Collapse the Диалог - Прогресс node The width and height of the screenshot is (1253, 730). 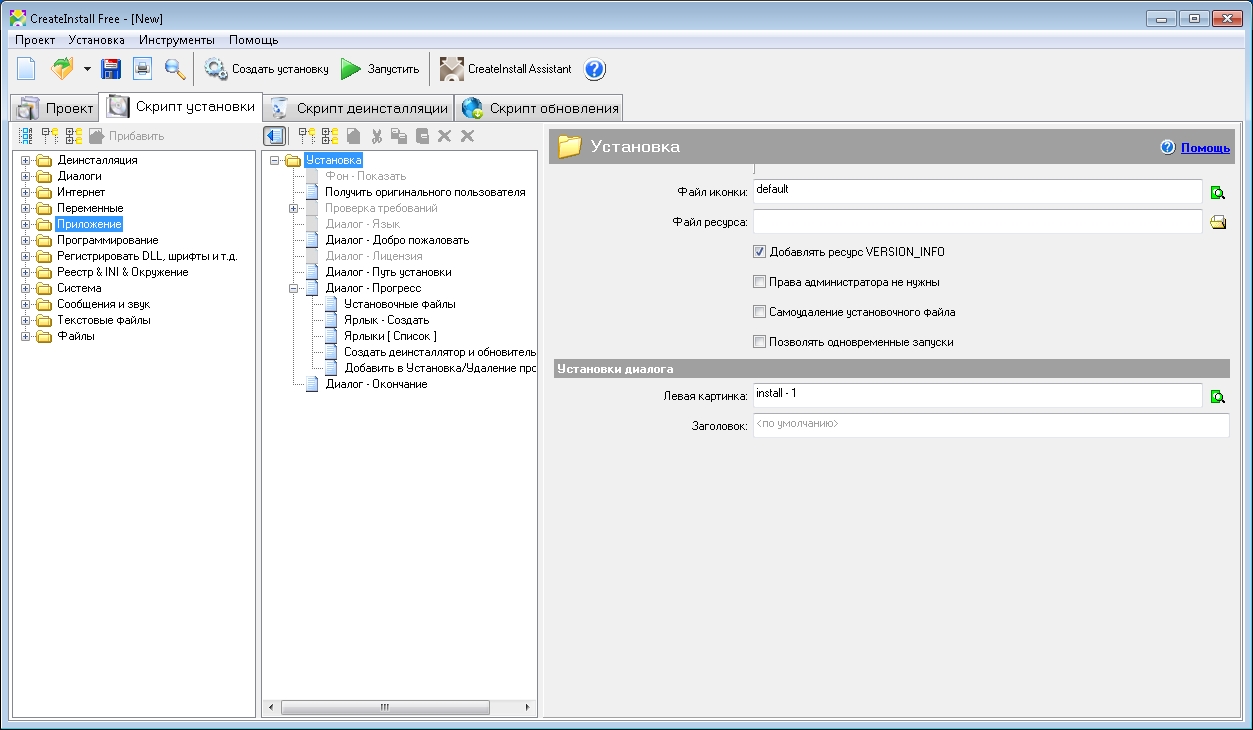(294, 288)
